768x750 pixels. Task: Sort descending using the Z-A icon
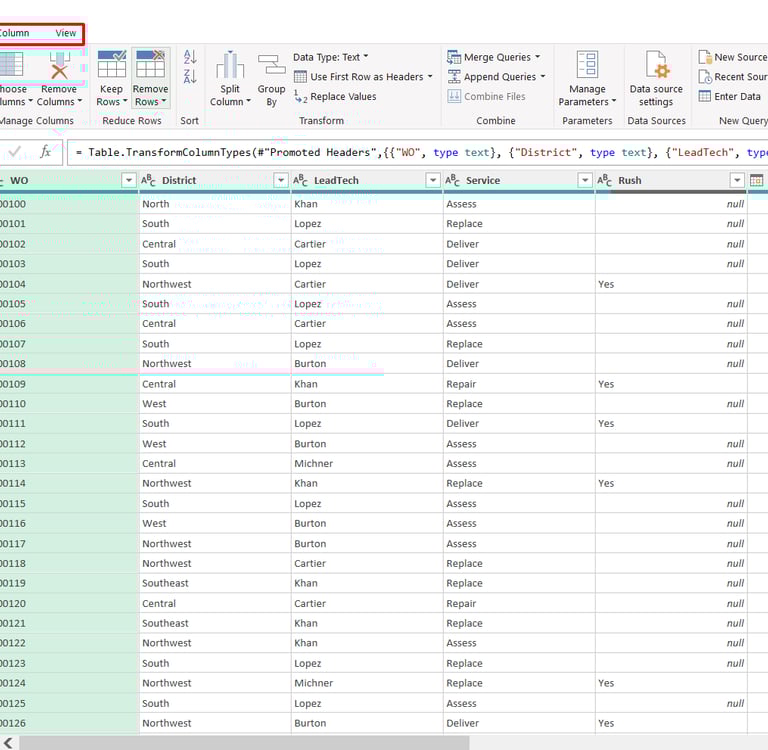tap(190, 76)
